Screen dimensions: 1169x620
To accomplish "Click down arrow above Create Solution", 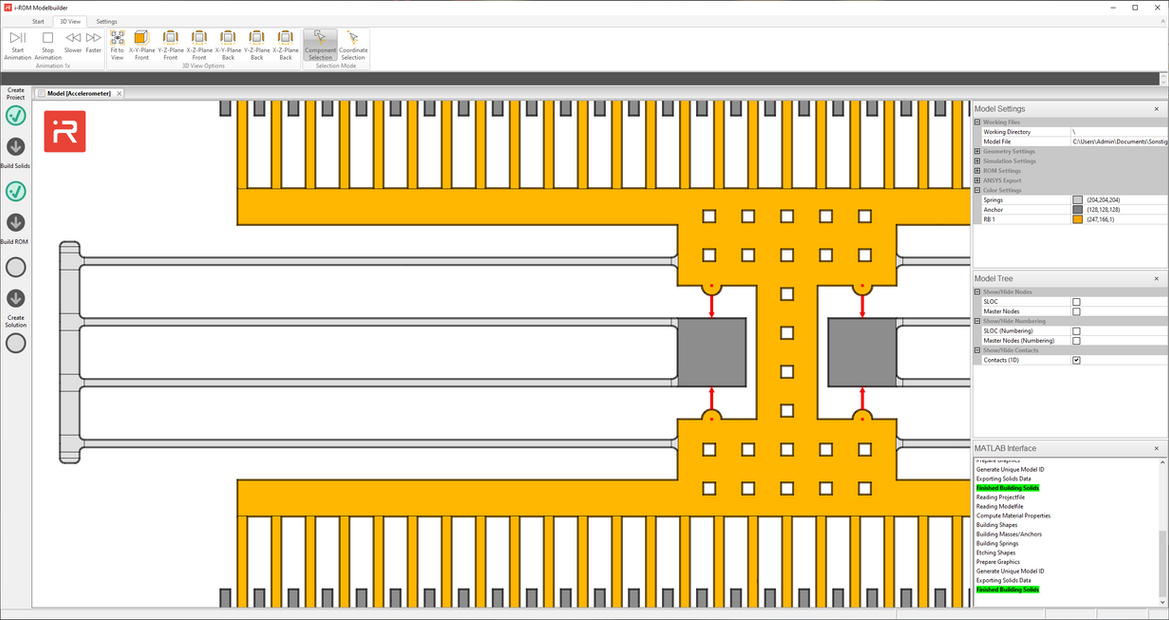I will click(x=16, y=298).
